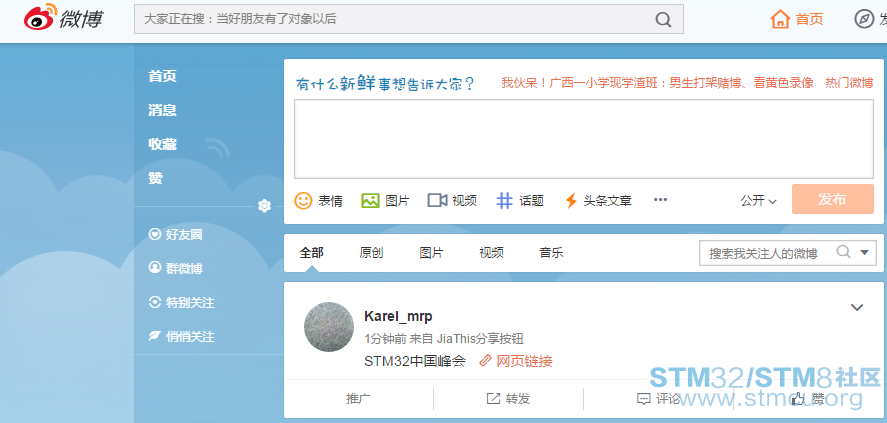The image size is (887, 423).
Task: Click the search magnifier icon in top bar
Action: click(x=663, y=19)
